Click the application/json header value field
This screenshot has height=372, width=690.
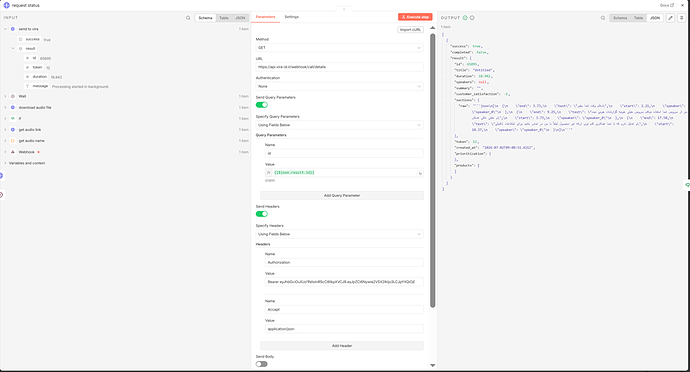[x=344, y=329]
